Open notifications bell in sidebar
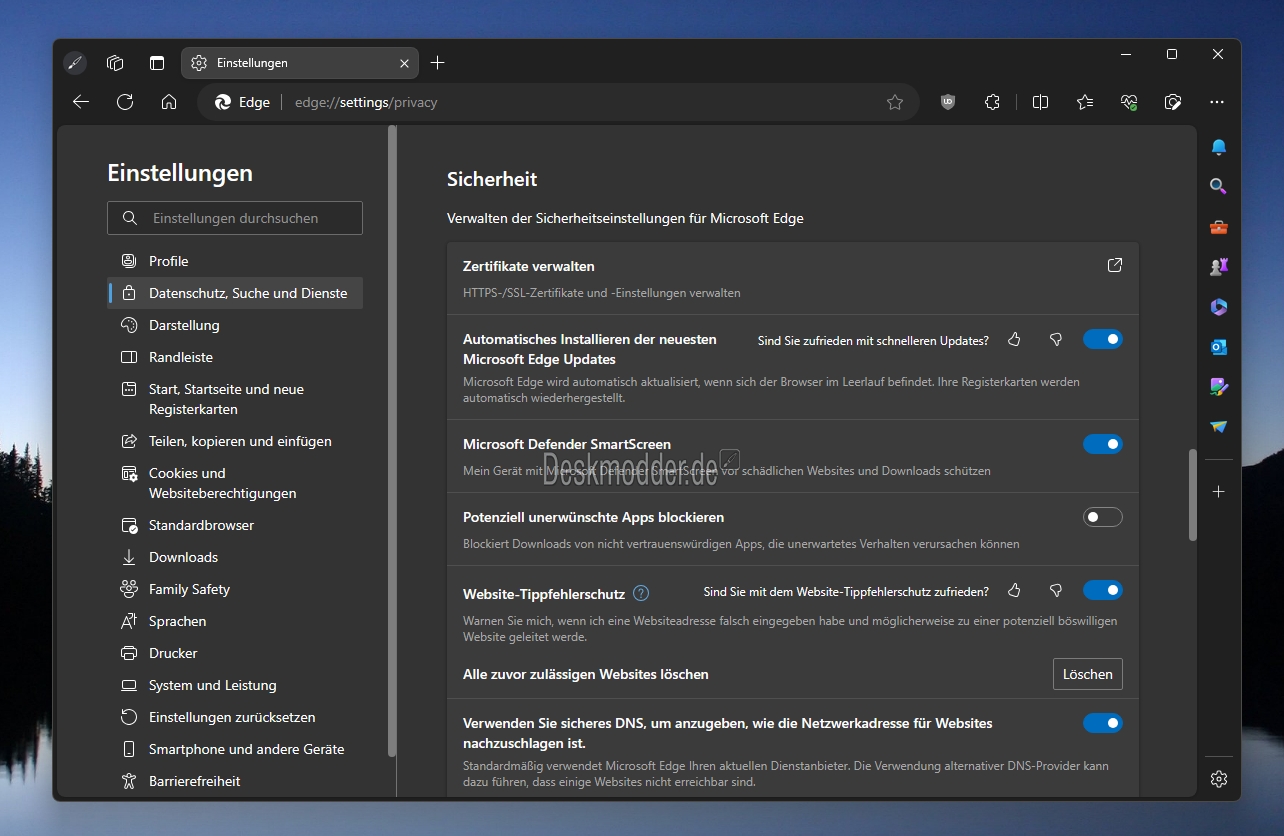Screen dimensions: 1284x836 click(1218, 147)
